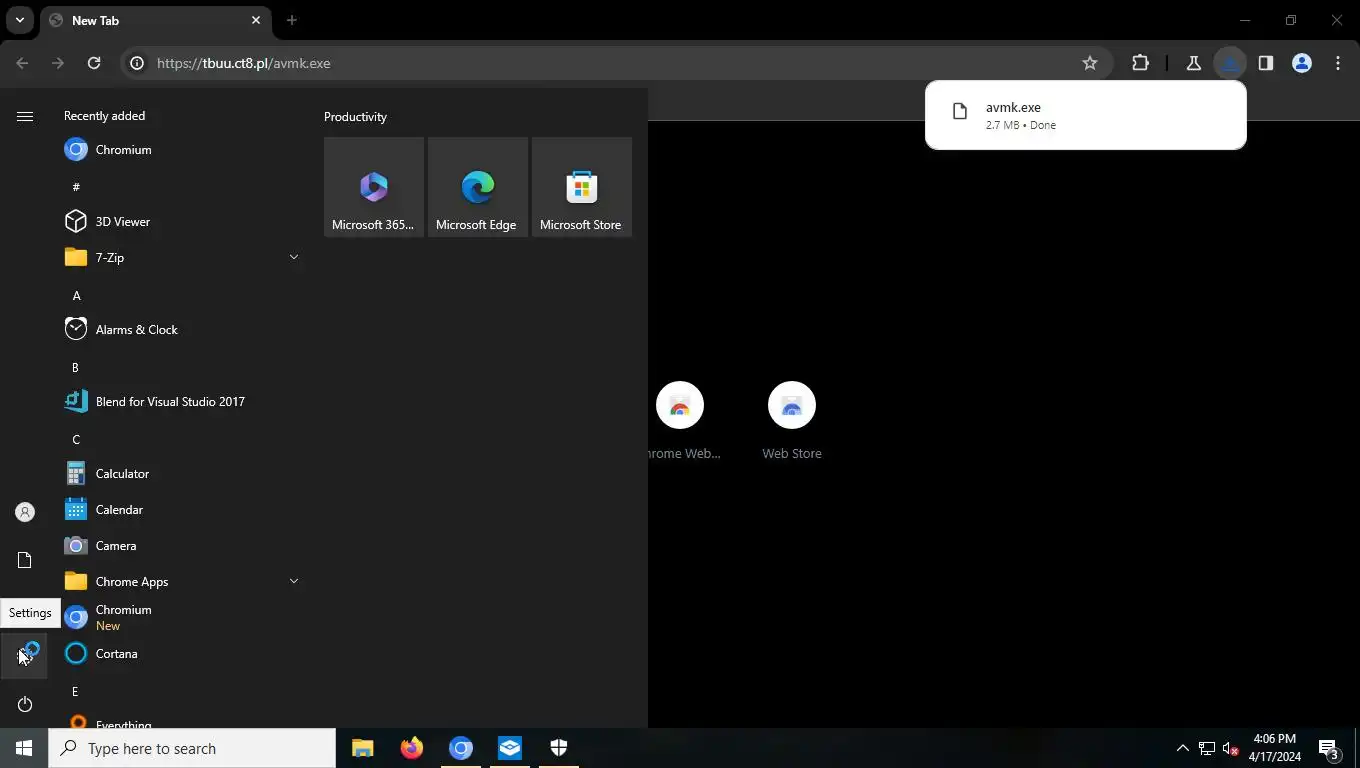Expand the Start menu hamburger

[x=25, y=116]
